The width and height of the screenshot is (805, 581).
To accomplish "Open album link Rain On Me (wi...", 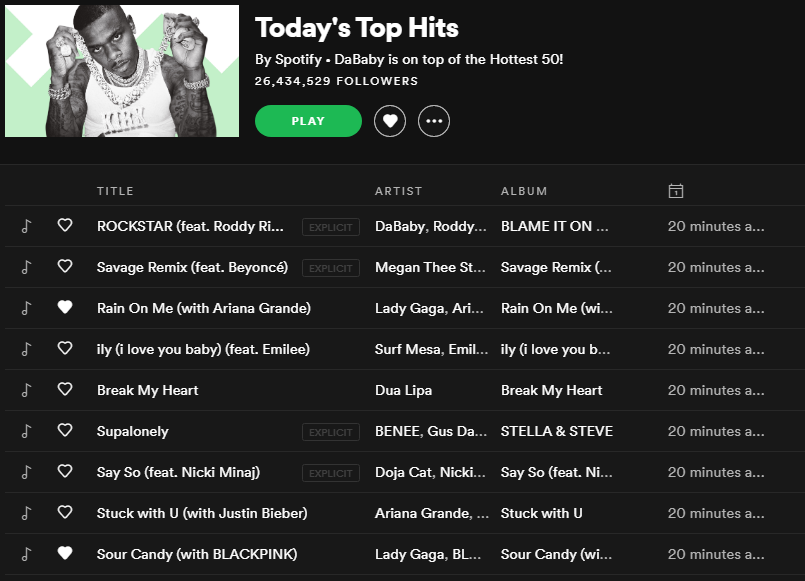I will point(557,308).
